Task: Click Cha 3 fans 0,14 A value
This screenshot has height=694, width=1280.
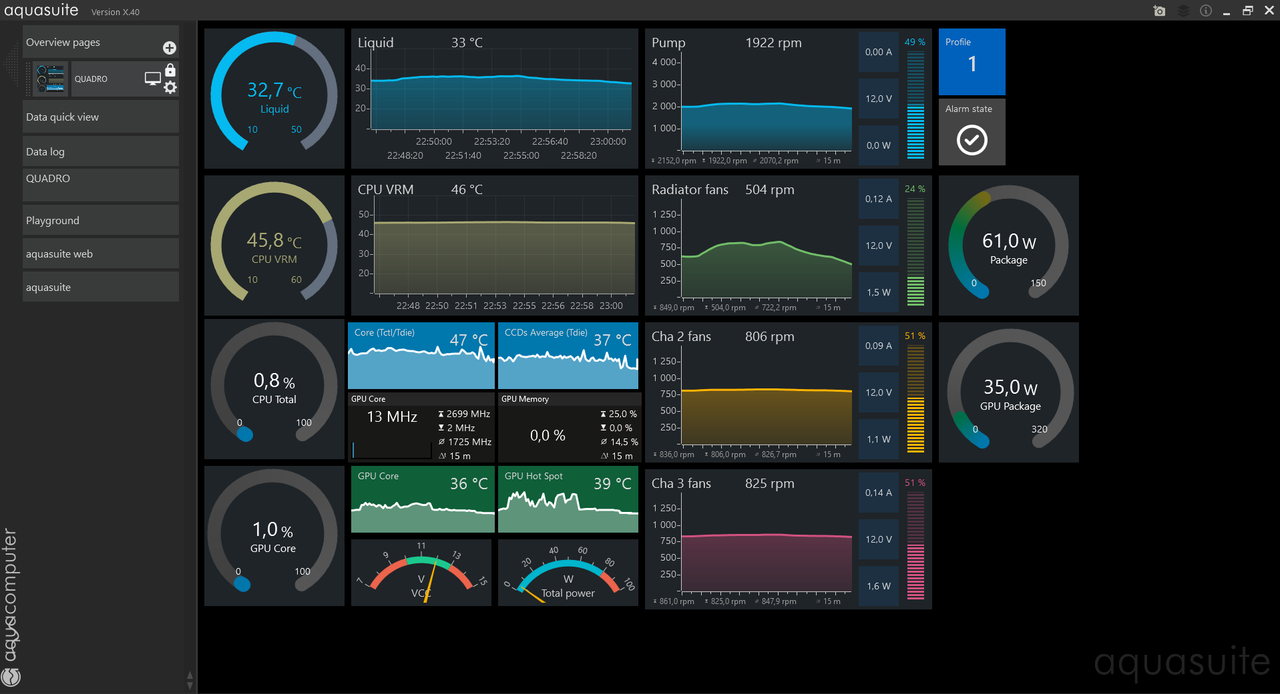Action: [x=879, y=493]
